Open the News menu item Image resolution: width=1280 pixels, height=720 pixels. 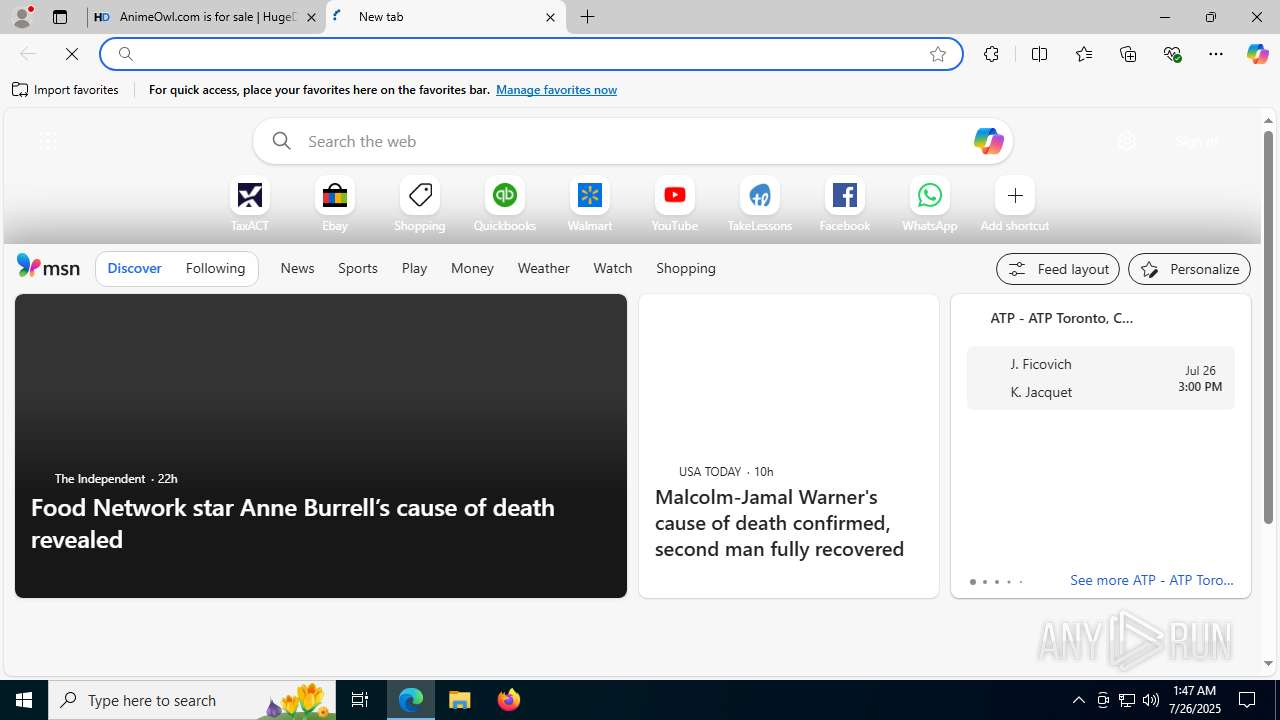click(297, 268)
